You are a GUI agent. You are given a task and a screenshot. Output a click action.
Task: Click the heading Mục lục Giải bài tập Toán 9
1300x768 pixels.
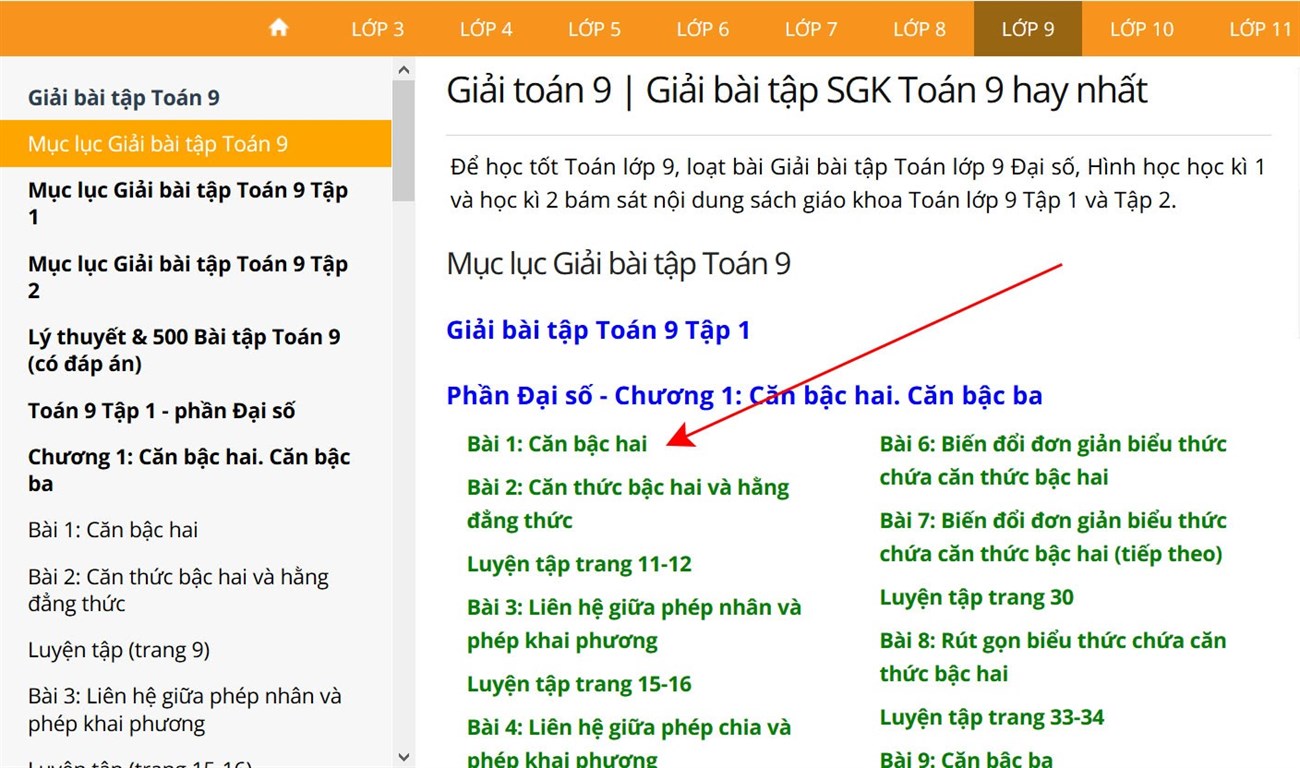pyautogui.click(x=619, y=264)
